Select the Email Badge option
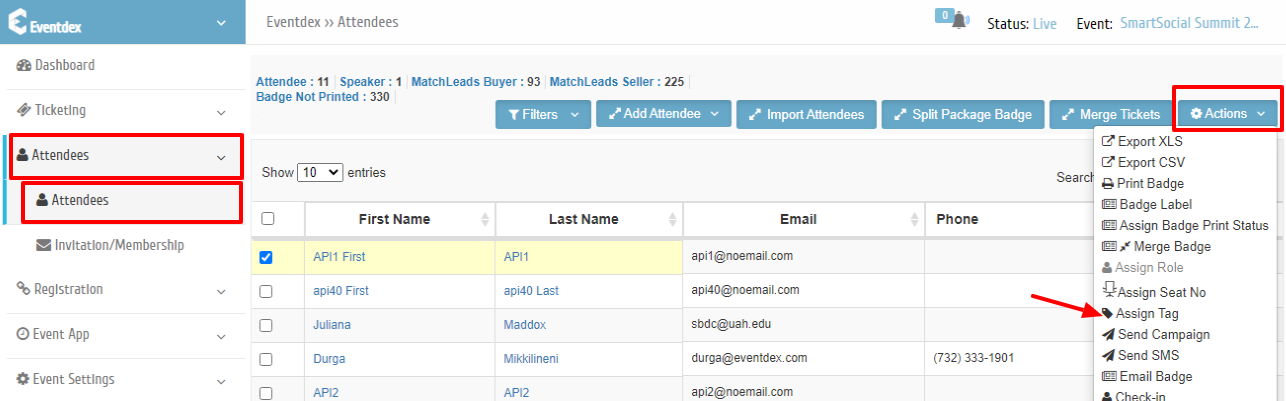The width and height of the screenshot is (1286, 401). 1147,376
